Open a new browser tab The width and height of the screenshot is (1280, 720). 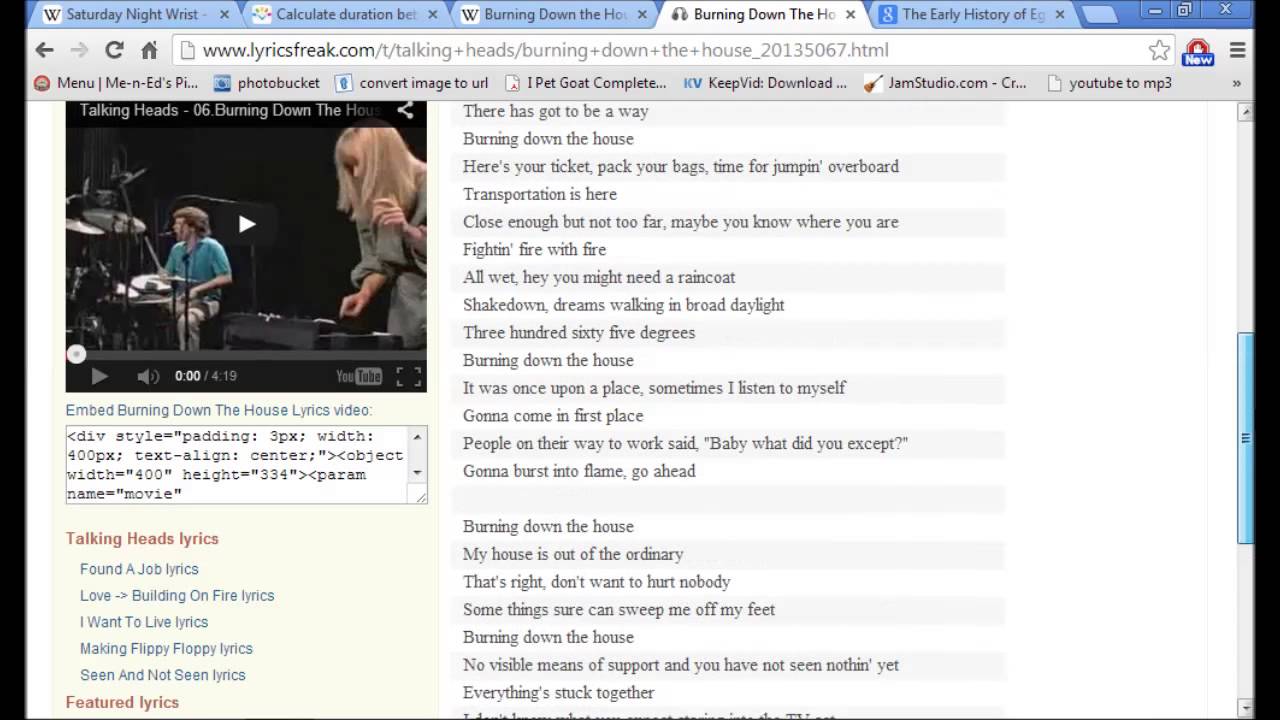1101,15
